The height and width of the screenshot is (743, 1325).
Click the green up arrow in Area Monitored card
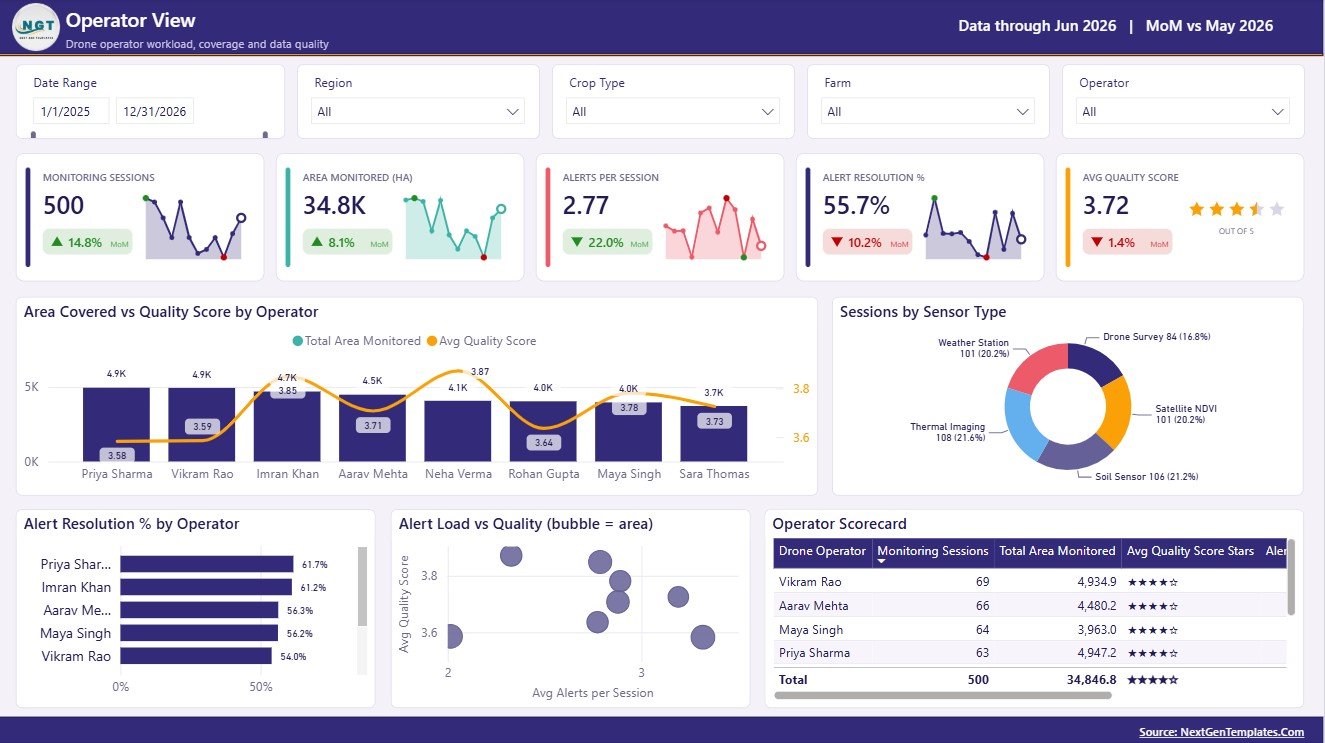(x=317, y=242)
